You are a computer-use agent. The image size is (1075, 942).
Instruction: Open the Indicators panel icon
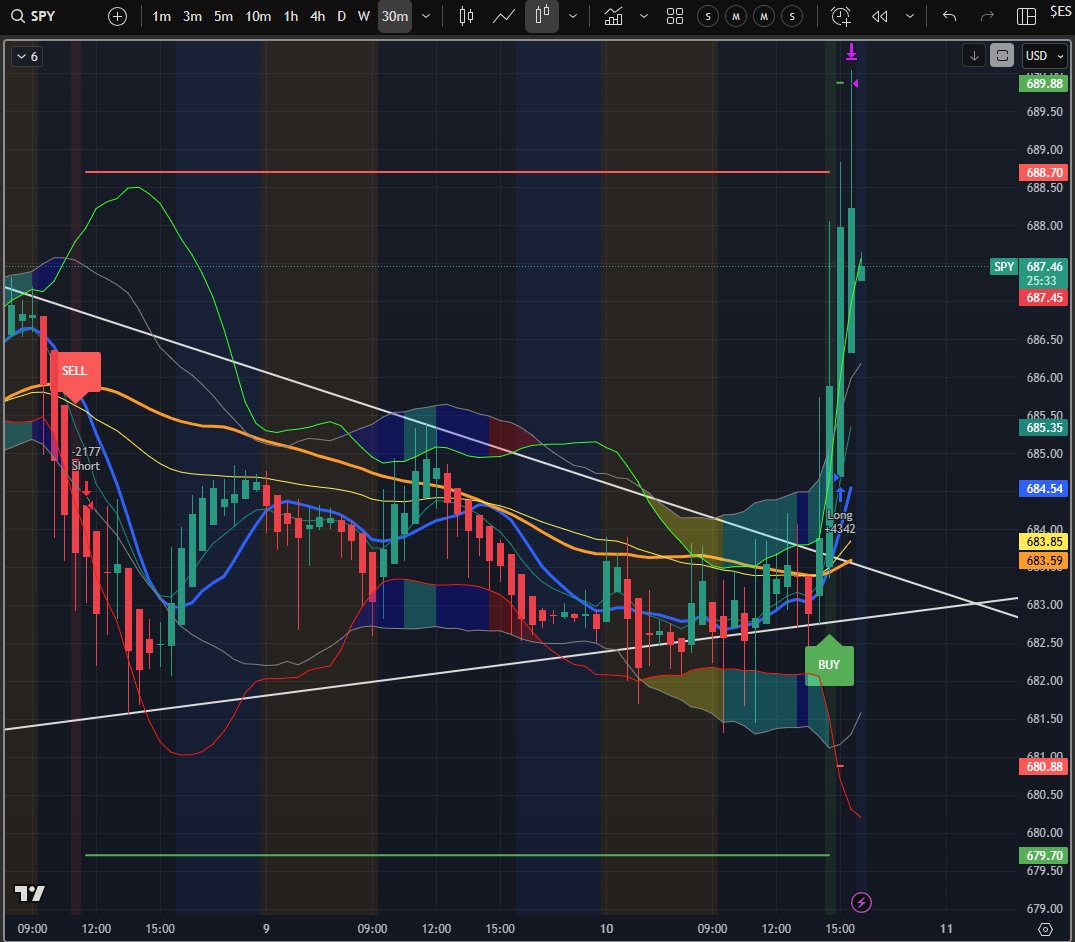613,16
